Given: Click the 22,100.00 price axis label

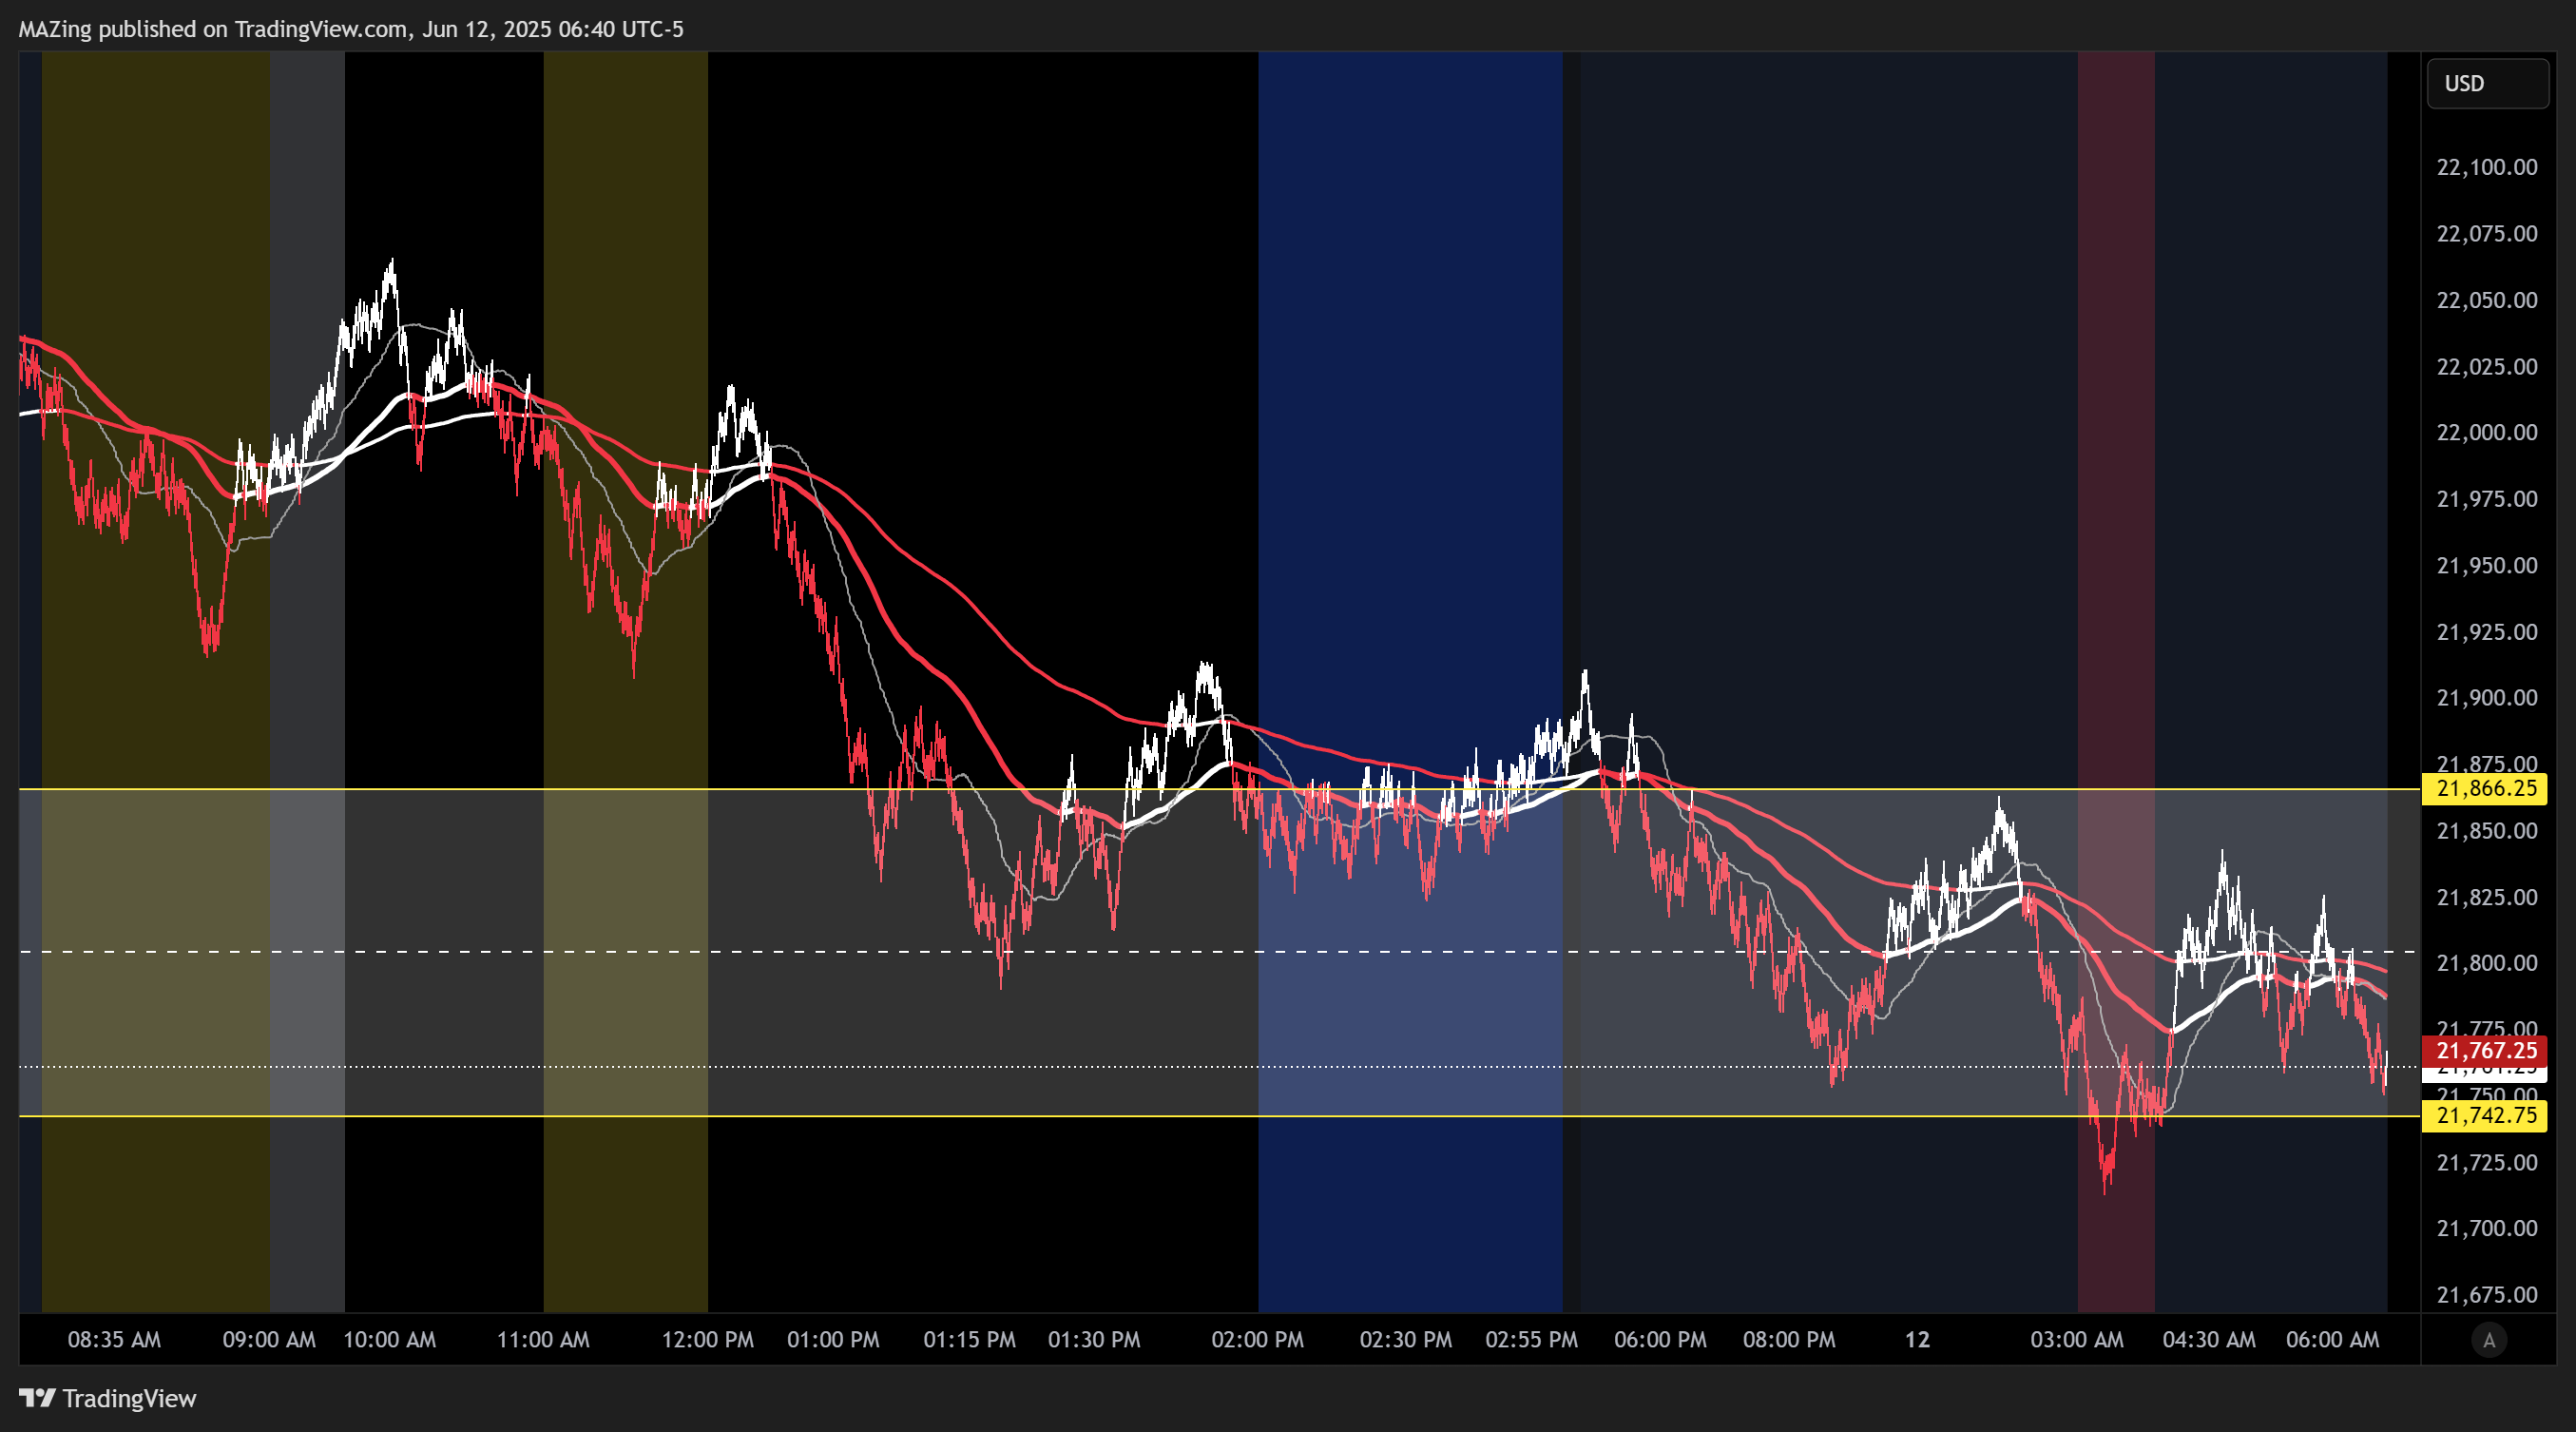Looking at the screenshot, I should 2487,167.
